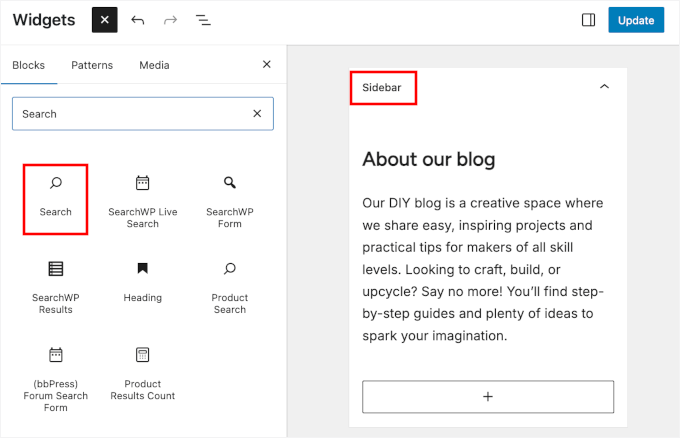This screenshot has width=680, height=438.
Task: Add the Heading block
Action: pos(142,282)
